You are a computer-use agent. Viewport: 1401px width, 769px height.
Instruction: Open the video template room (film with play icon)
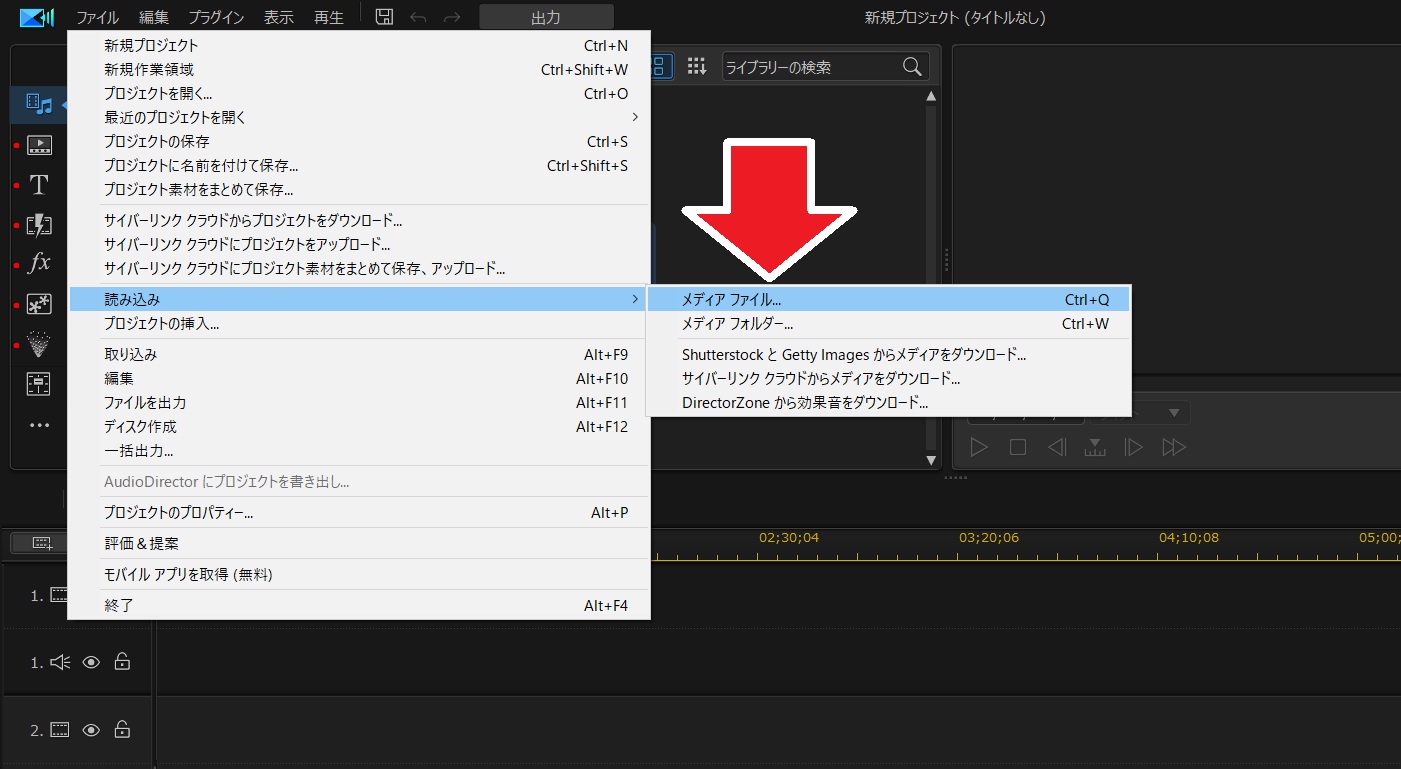(39, 146)
